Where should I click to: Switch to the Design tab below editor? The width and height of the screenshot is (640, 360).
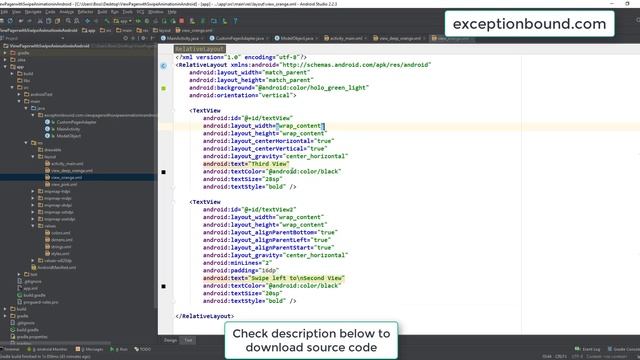point(170,340)
